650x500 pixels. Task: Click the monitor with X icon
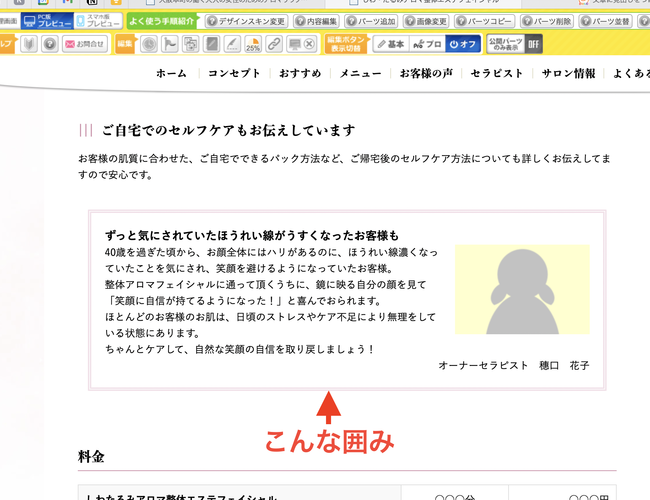296,44
